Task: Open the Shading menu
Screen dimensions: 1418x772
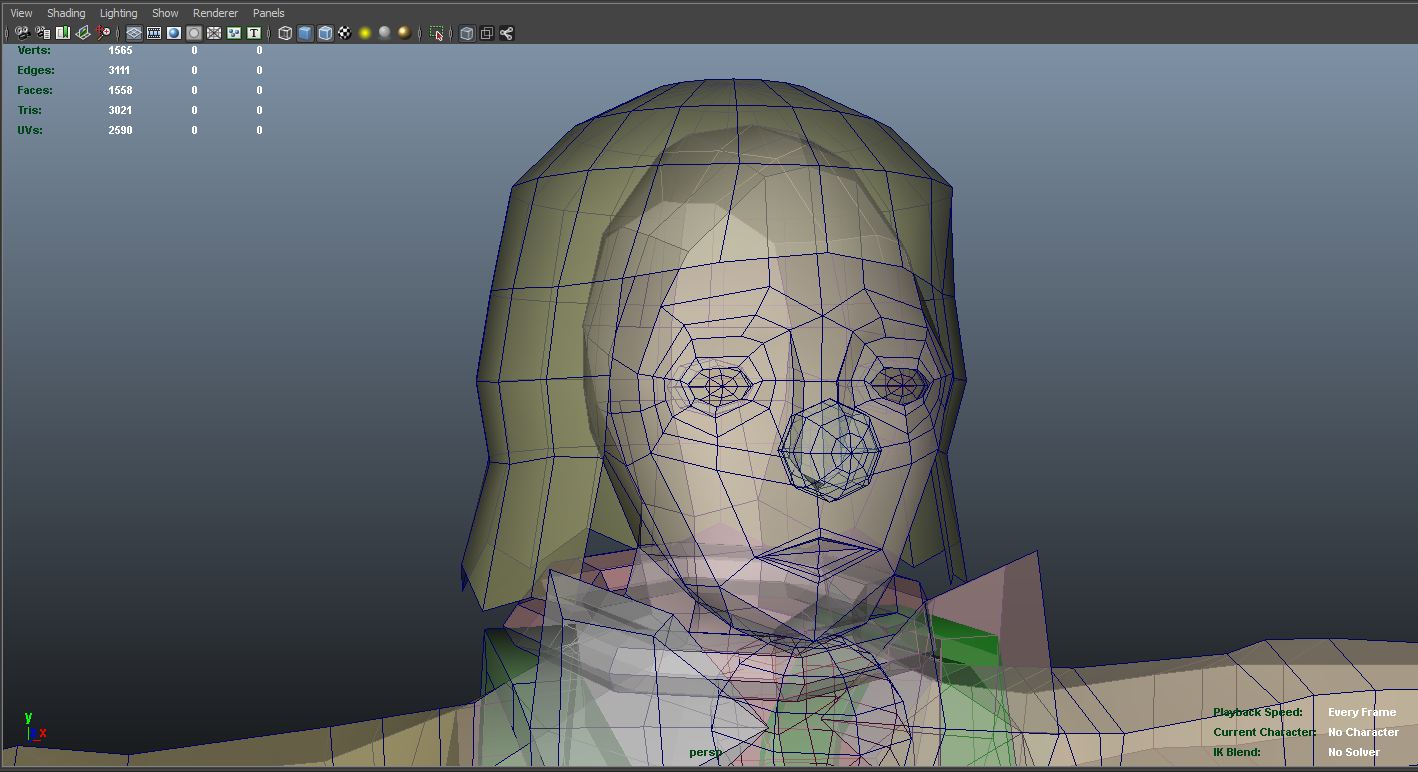Action: tap(66, 13)
